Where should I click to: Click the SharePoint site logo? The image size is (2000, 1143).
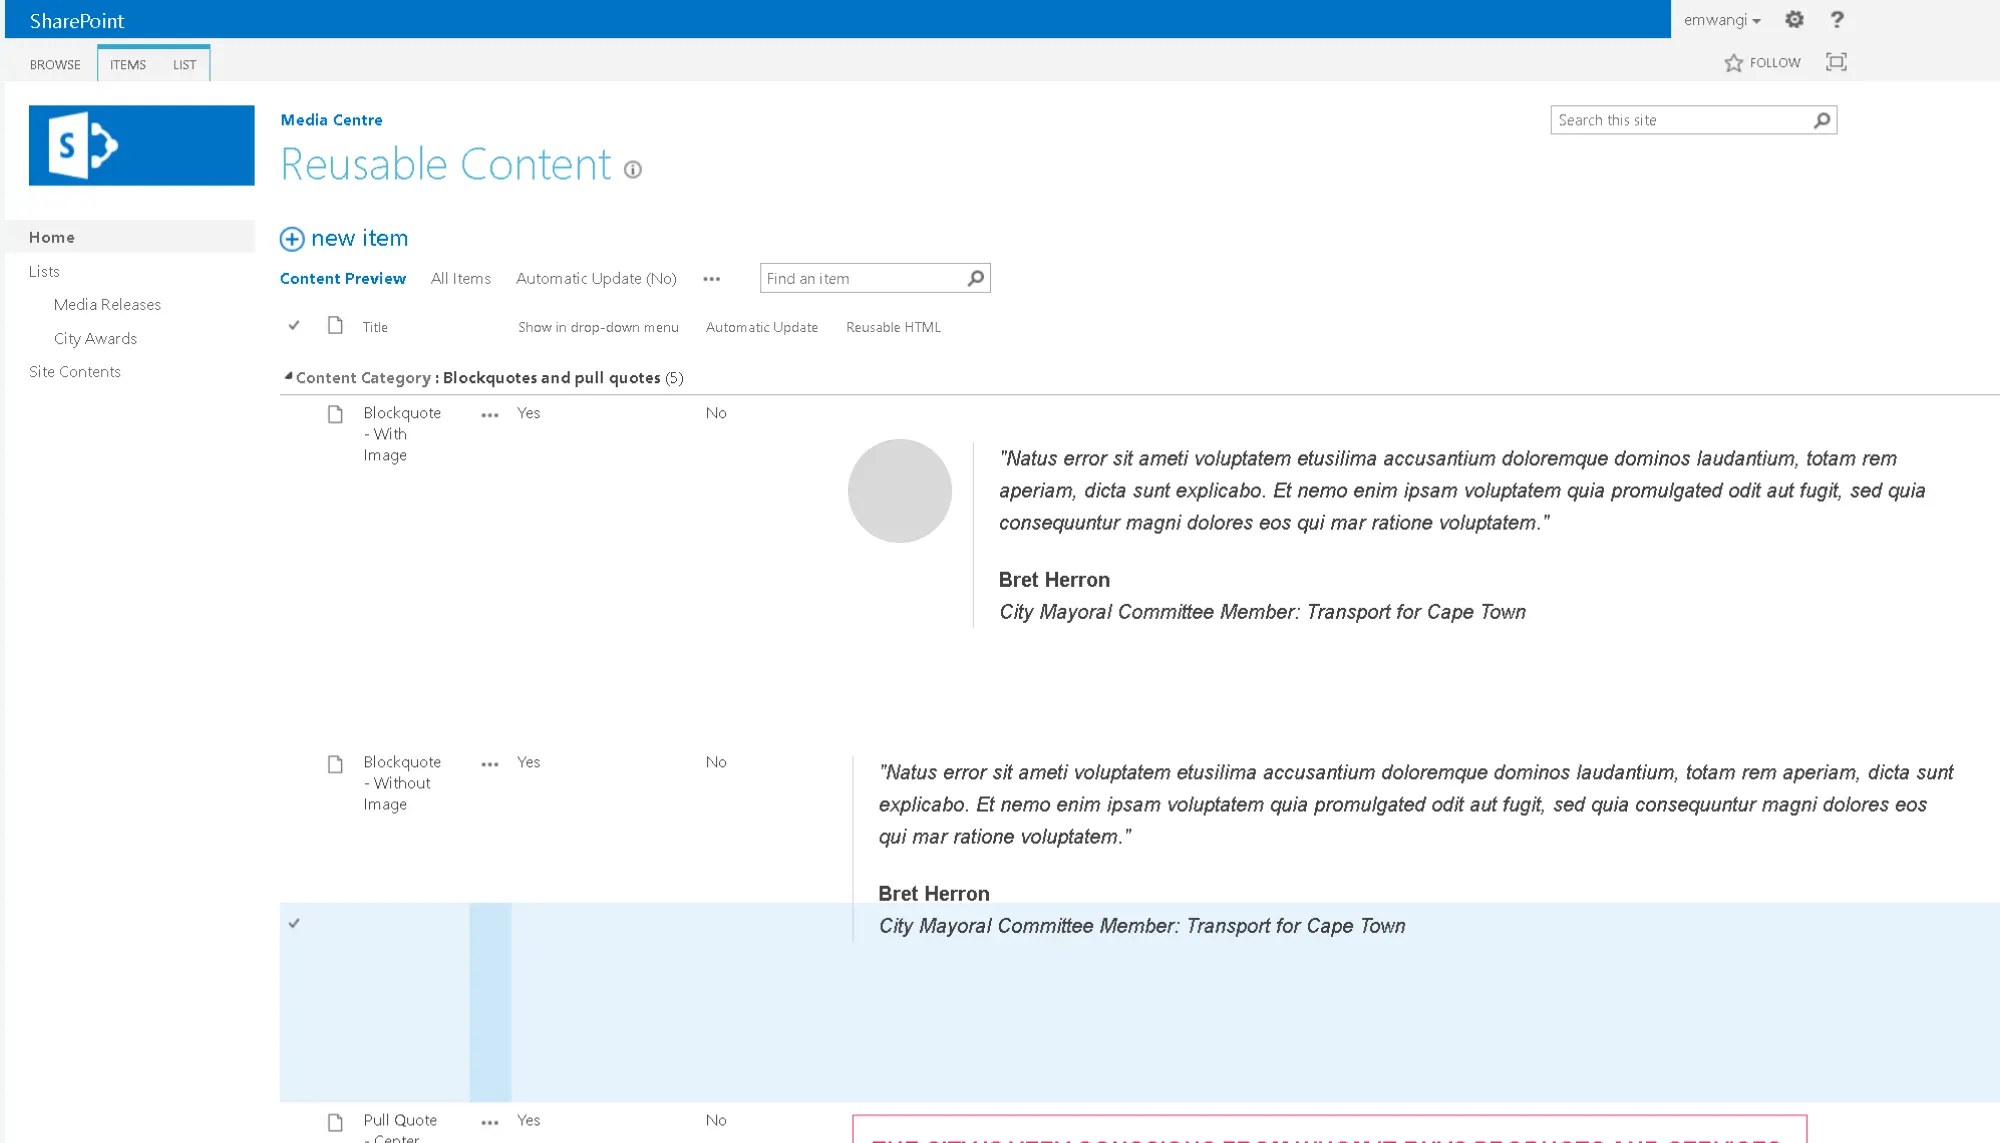click(141, 145)
